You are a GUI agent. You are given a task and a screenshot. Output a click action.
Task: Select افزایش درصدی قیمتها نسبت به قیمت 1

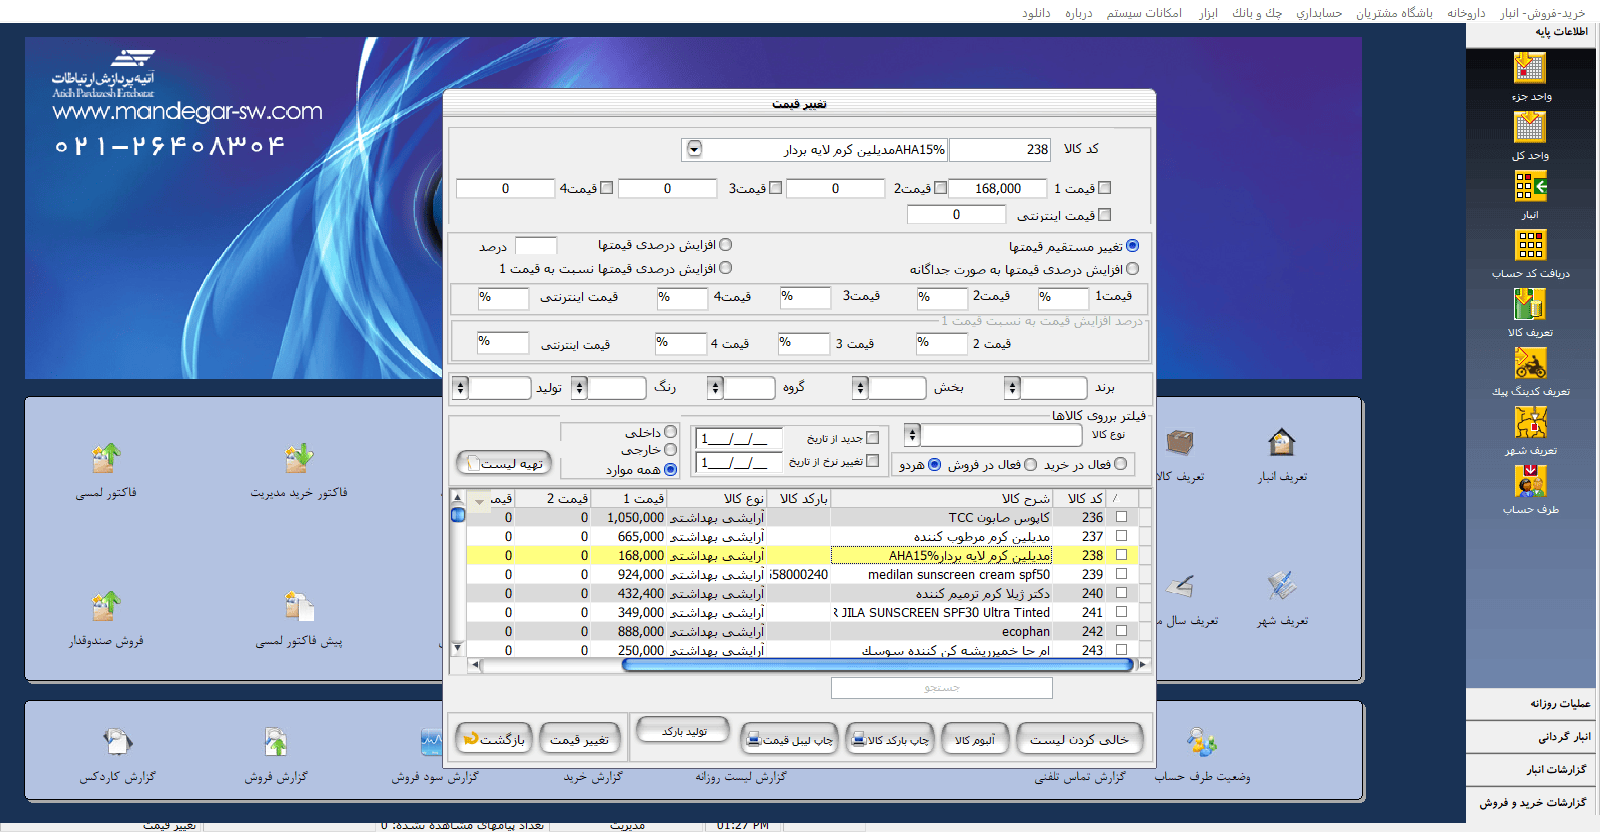pos(725,267)
